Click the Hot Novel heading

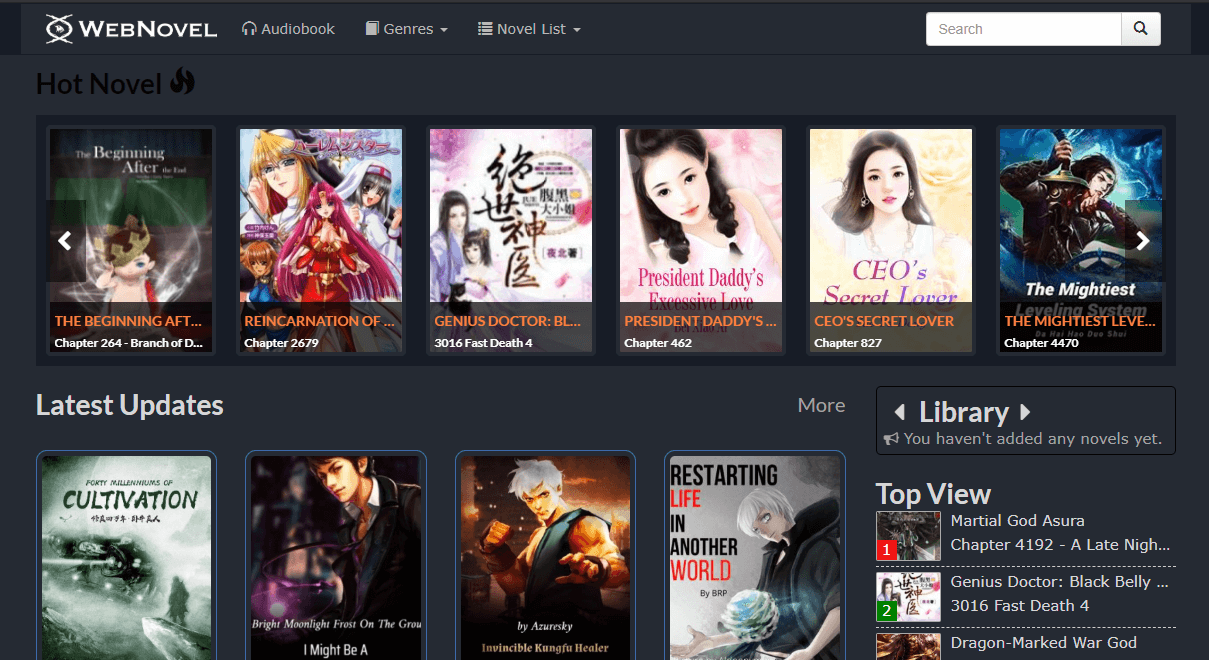pyautogui.click(x=115, y=83)
